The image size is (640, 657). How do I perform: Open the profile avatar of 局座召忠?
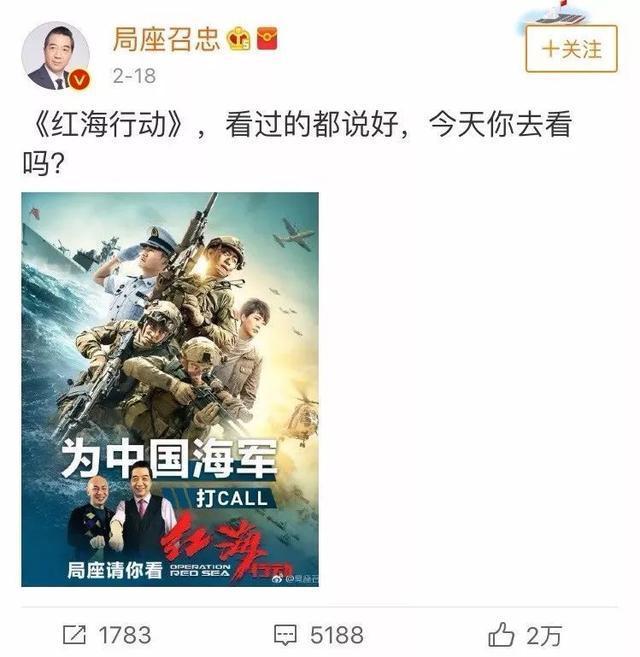click(x=56, y=56)
